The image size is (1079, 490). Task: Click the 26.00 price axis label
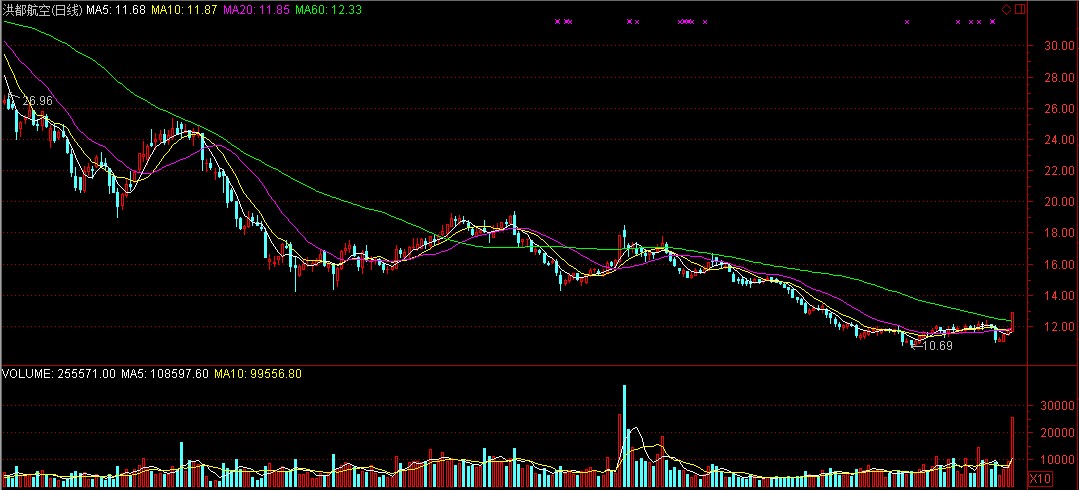(1058, 109)
